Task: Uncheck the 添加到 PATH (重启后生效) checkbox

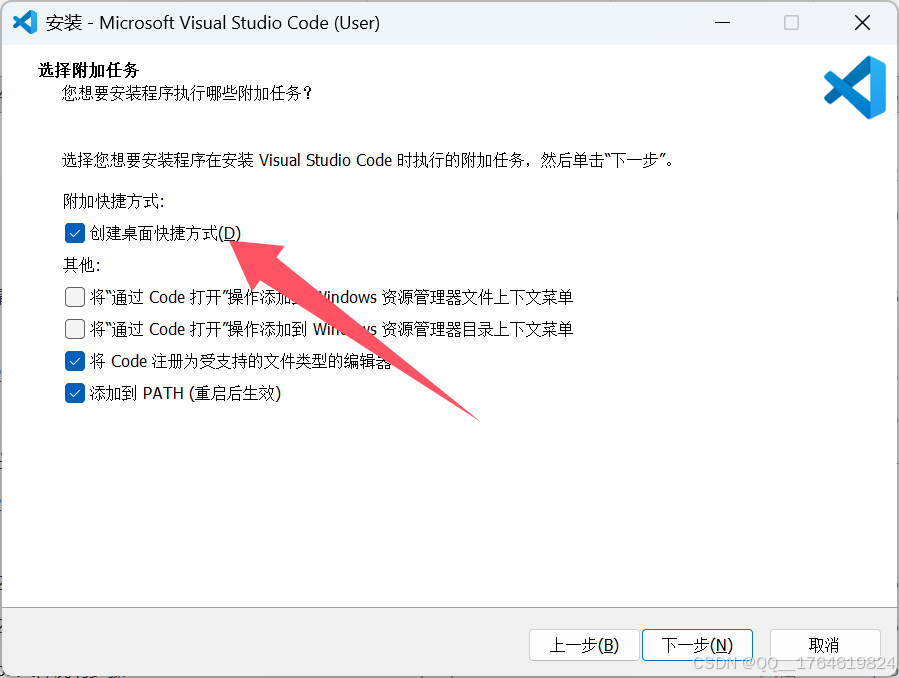Action: pyautogui.click(x=75, y=394)
